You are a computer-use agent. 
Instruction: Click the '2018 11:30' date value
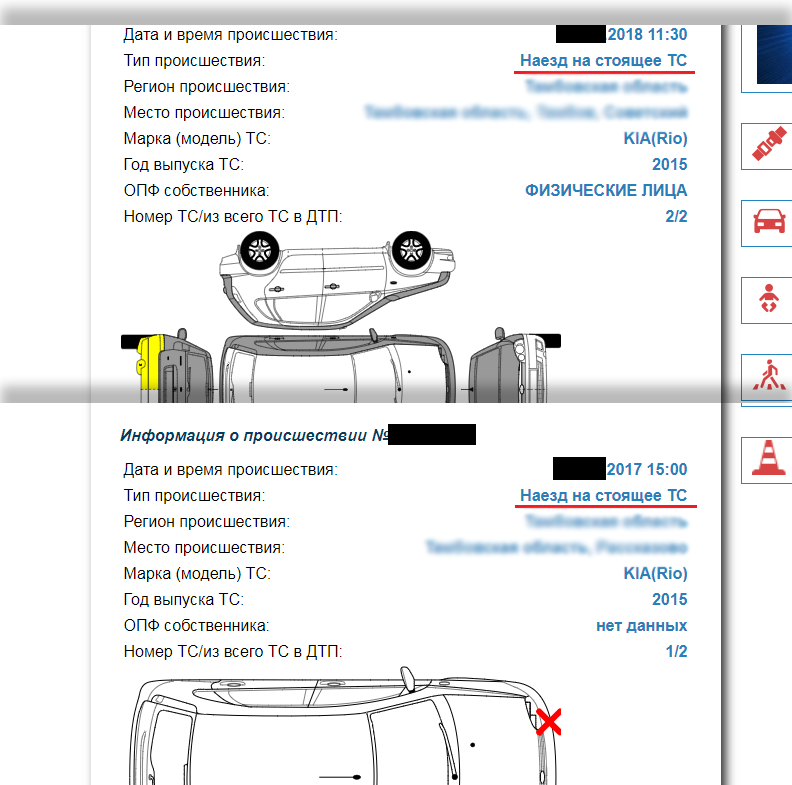[647, 34]
